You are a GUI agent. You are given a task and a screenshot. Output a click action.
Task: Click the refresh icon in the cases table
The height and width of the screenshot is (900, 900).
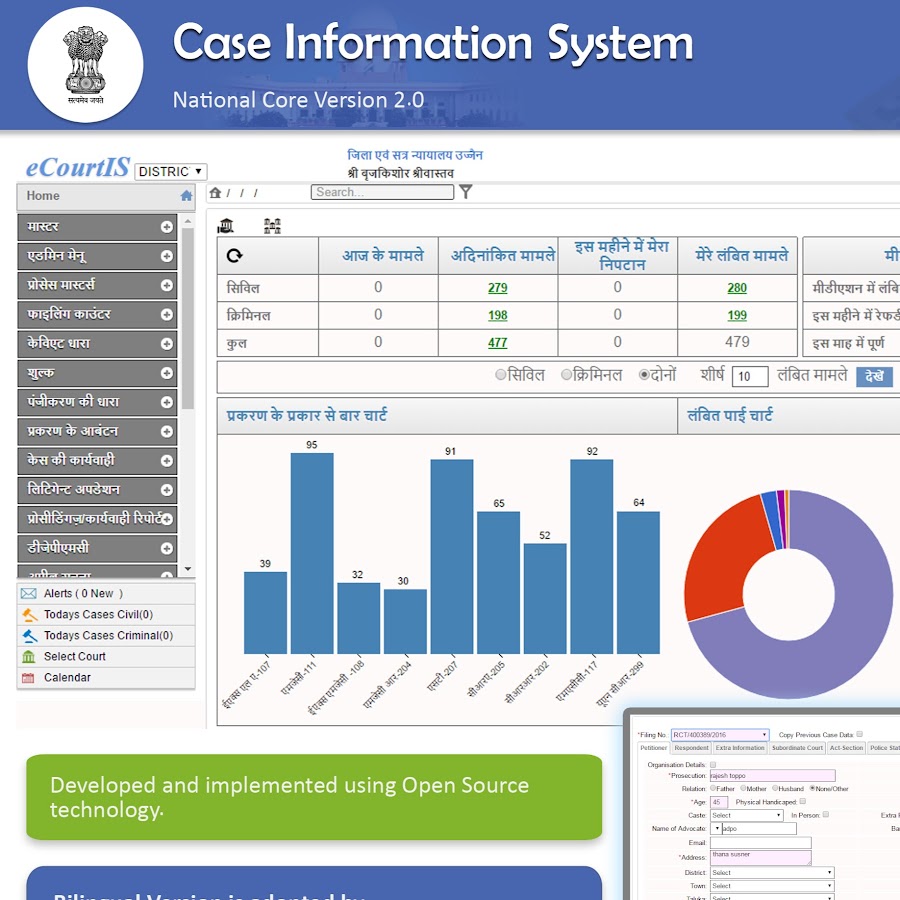coord(234,255)
